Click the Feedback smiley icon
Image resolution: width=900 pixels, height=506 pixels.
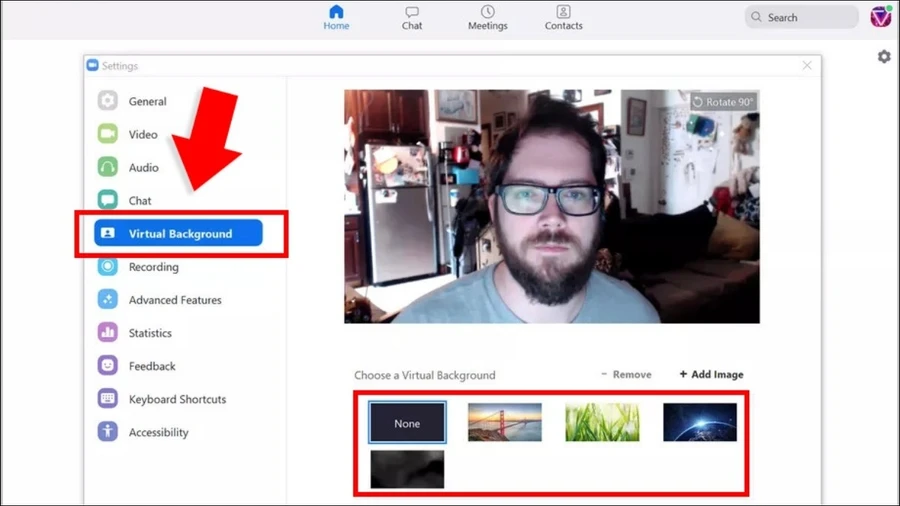[x=107, y=365]
